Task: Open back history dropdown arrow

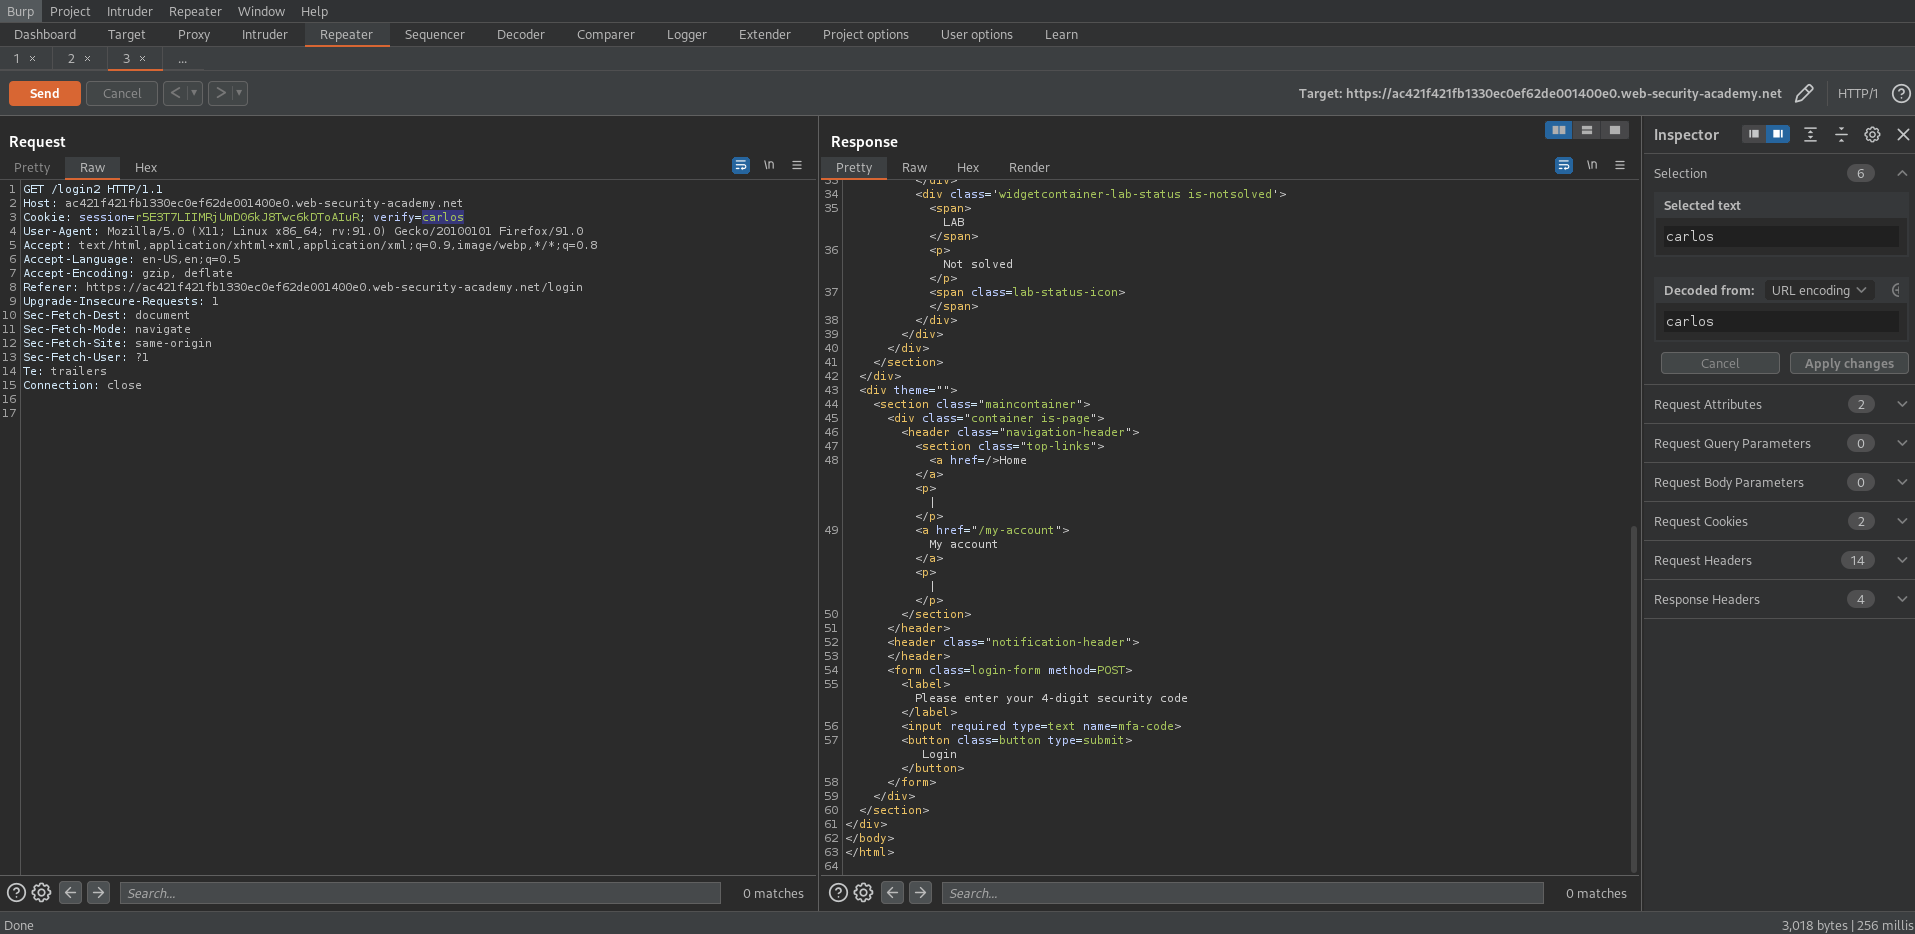Action: pos(194,93)
